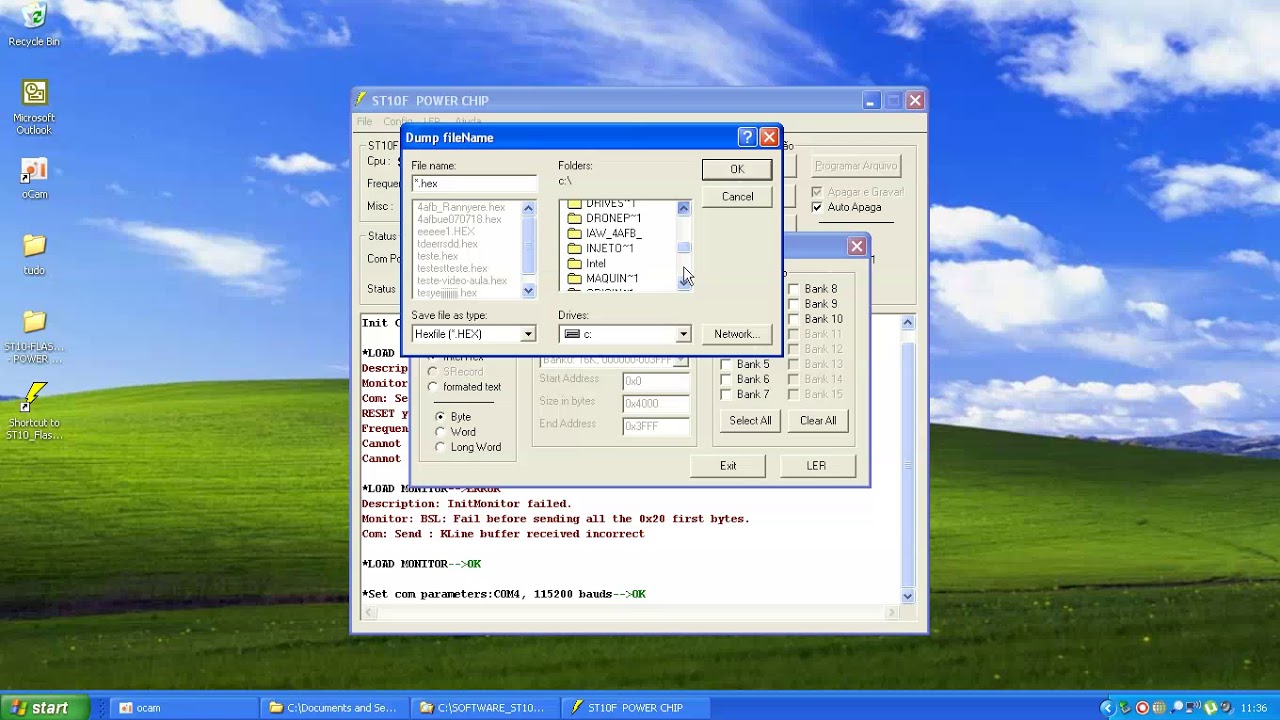Click the globe tray icon

point(1159,708)
